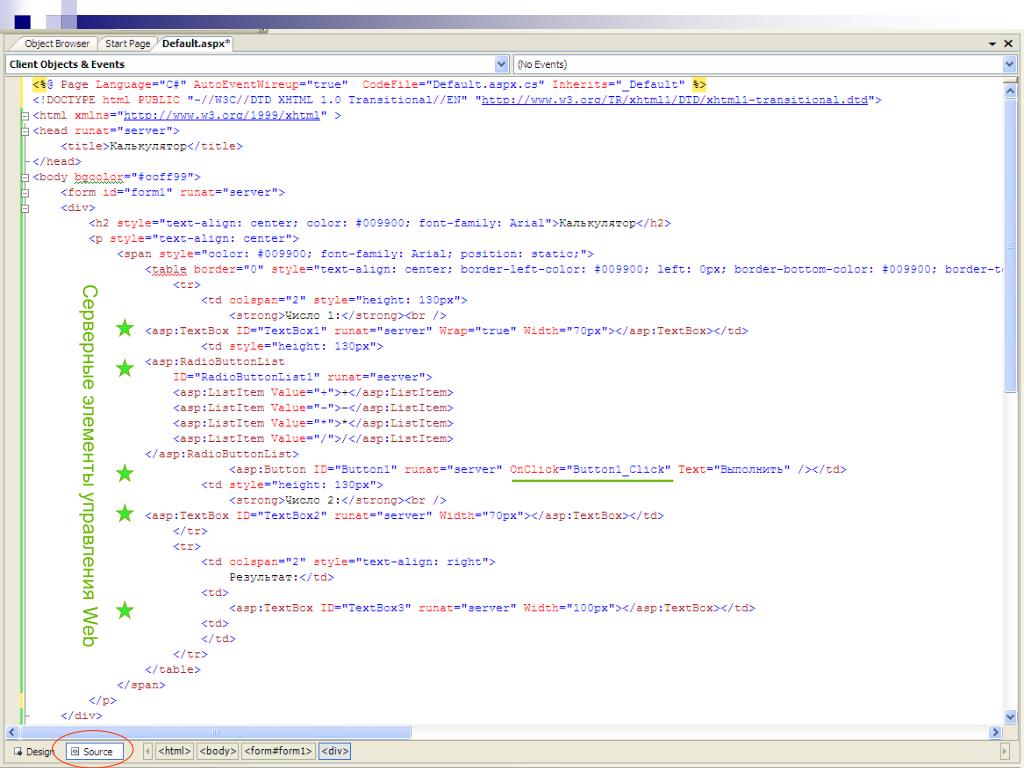Click the Результат:</td> line
This screenshot has height=768, width=1024.
click(x=281, y=577)
